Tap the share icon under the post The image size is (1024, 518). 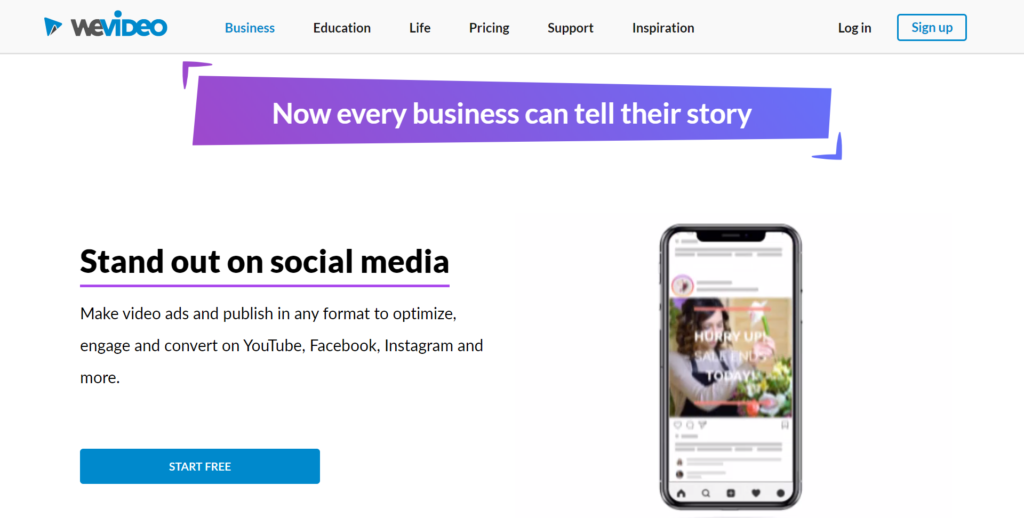click(700, 425)
